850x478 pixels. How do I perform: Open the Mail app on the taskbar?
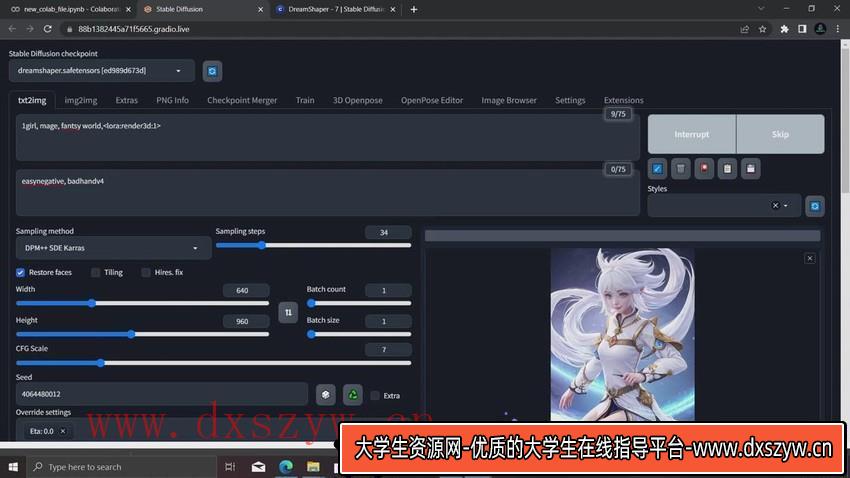[259, 467]
